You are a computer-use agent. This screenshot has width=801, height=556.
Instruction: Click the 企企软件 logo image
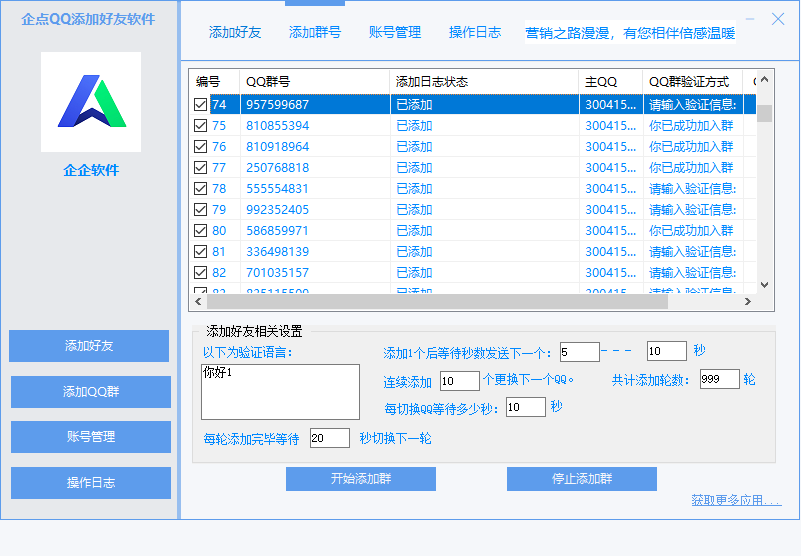(x=91, y=102)
